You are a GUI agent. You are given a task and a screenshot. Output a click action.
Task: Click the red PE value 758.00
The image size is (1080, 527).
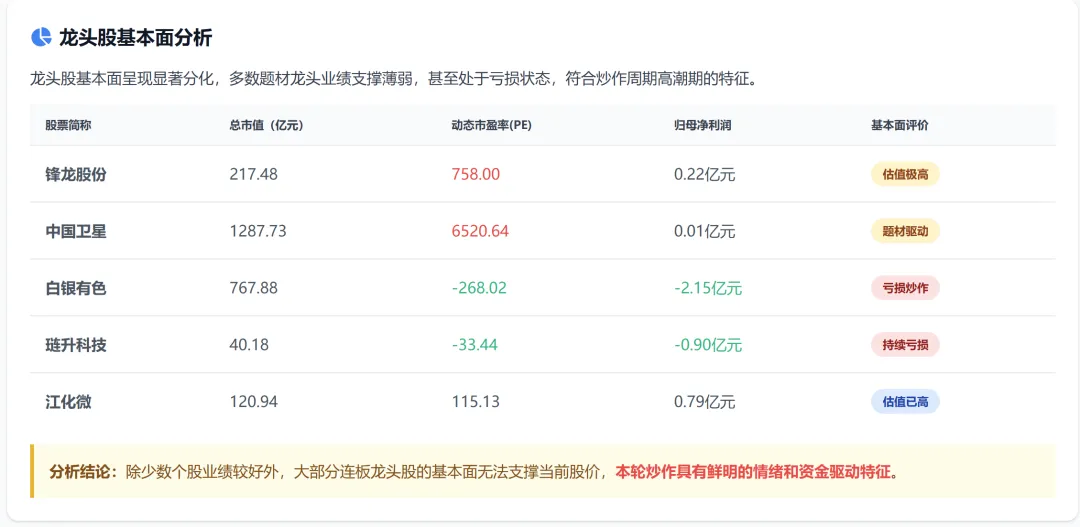tap(476, 174)
